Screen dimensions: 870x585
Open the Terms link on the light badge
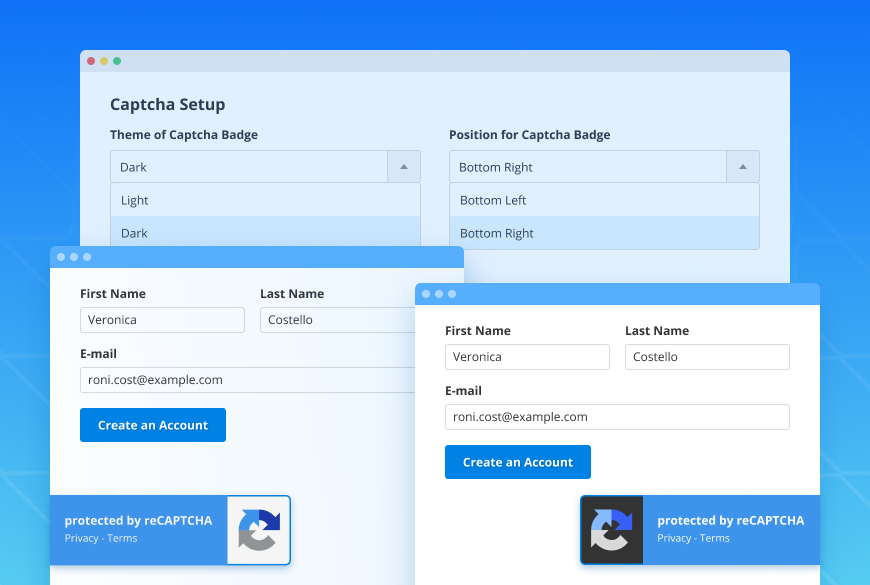click(x=122, y=538)
